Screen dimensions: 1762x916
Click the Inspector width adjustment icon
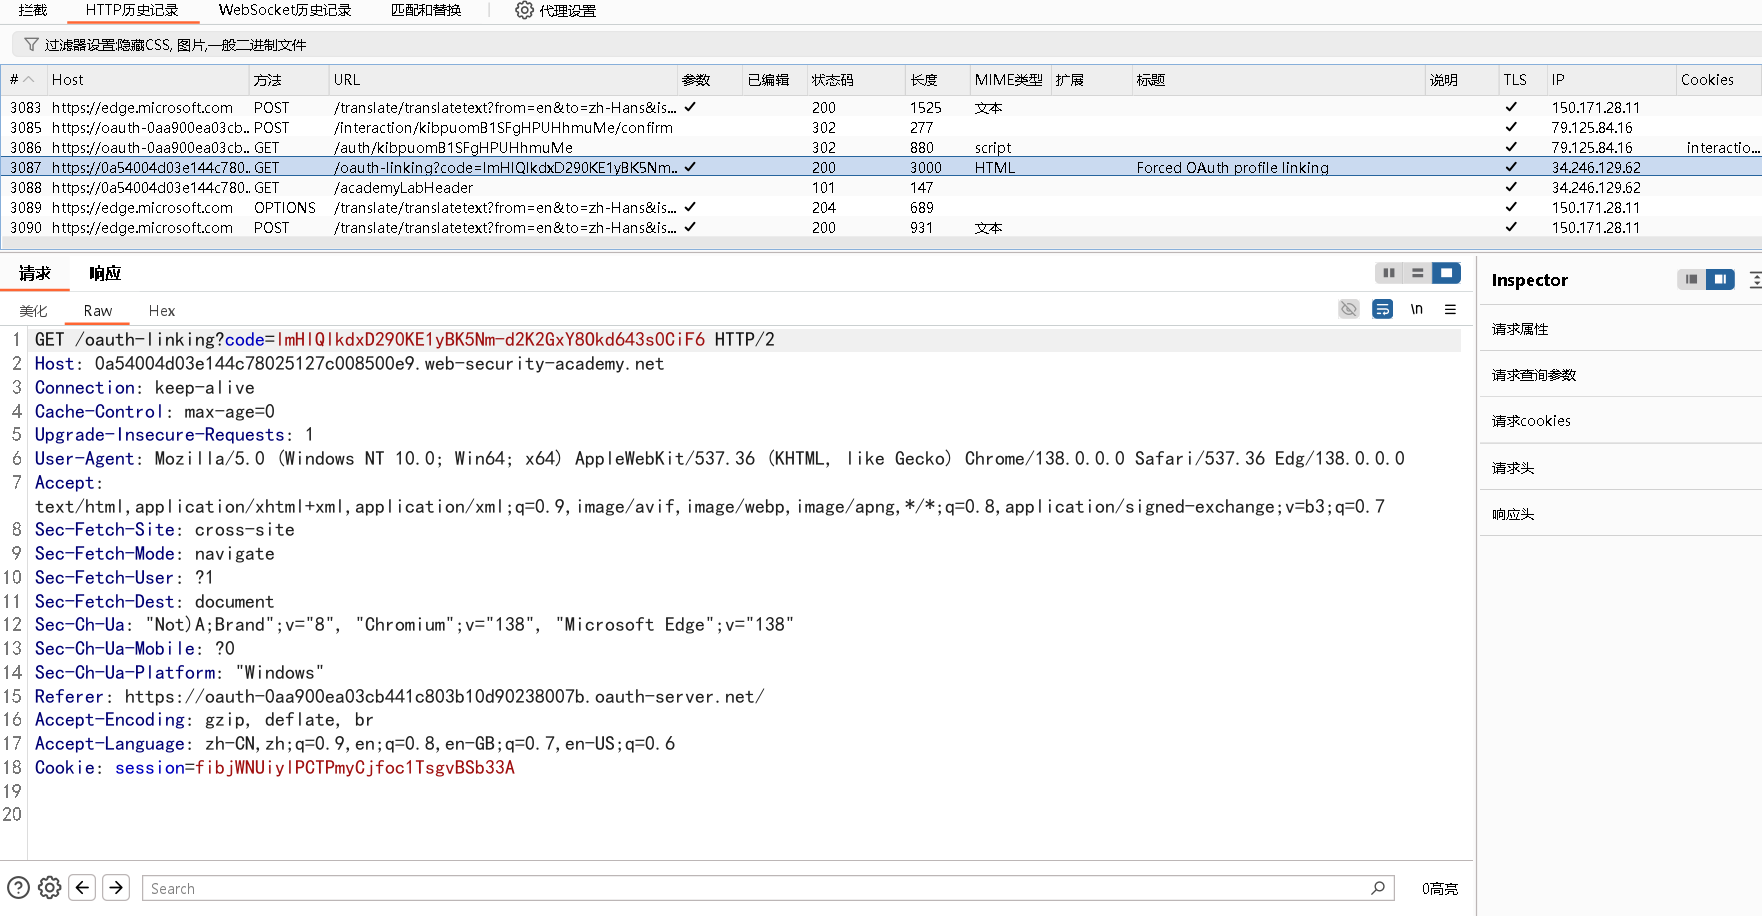click(1754, 280)
